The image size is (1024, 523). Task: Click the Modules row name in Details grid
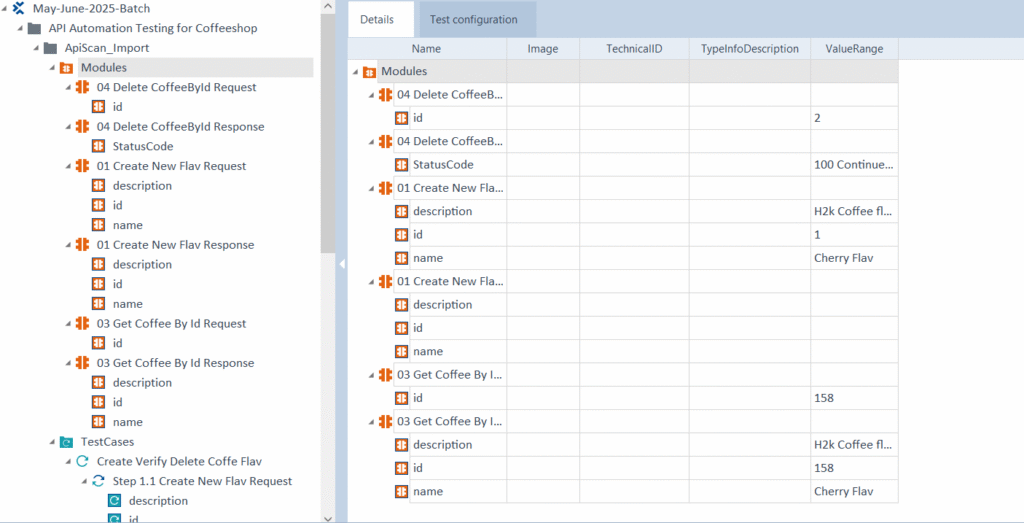point(404,72)
